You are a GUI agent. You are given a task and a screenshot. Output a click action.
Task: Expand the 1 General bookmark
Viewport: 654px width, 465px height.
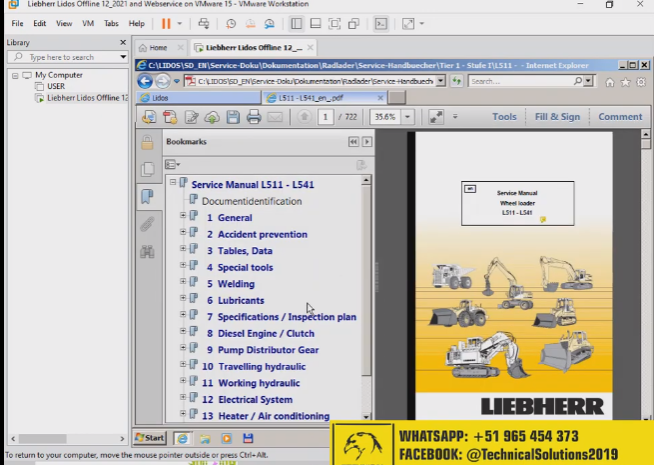(183, 217)
